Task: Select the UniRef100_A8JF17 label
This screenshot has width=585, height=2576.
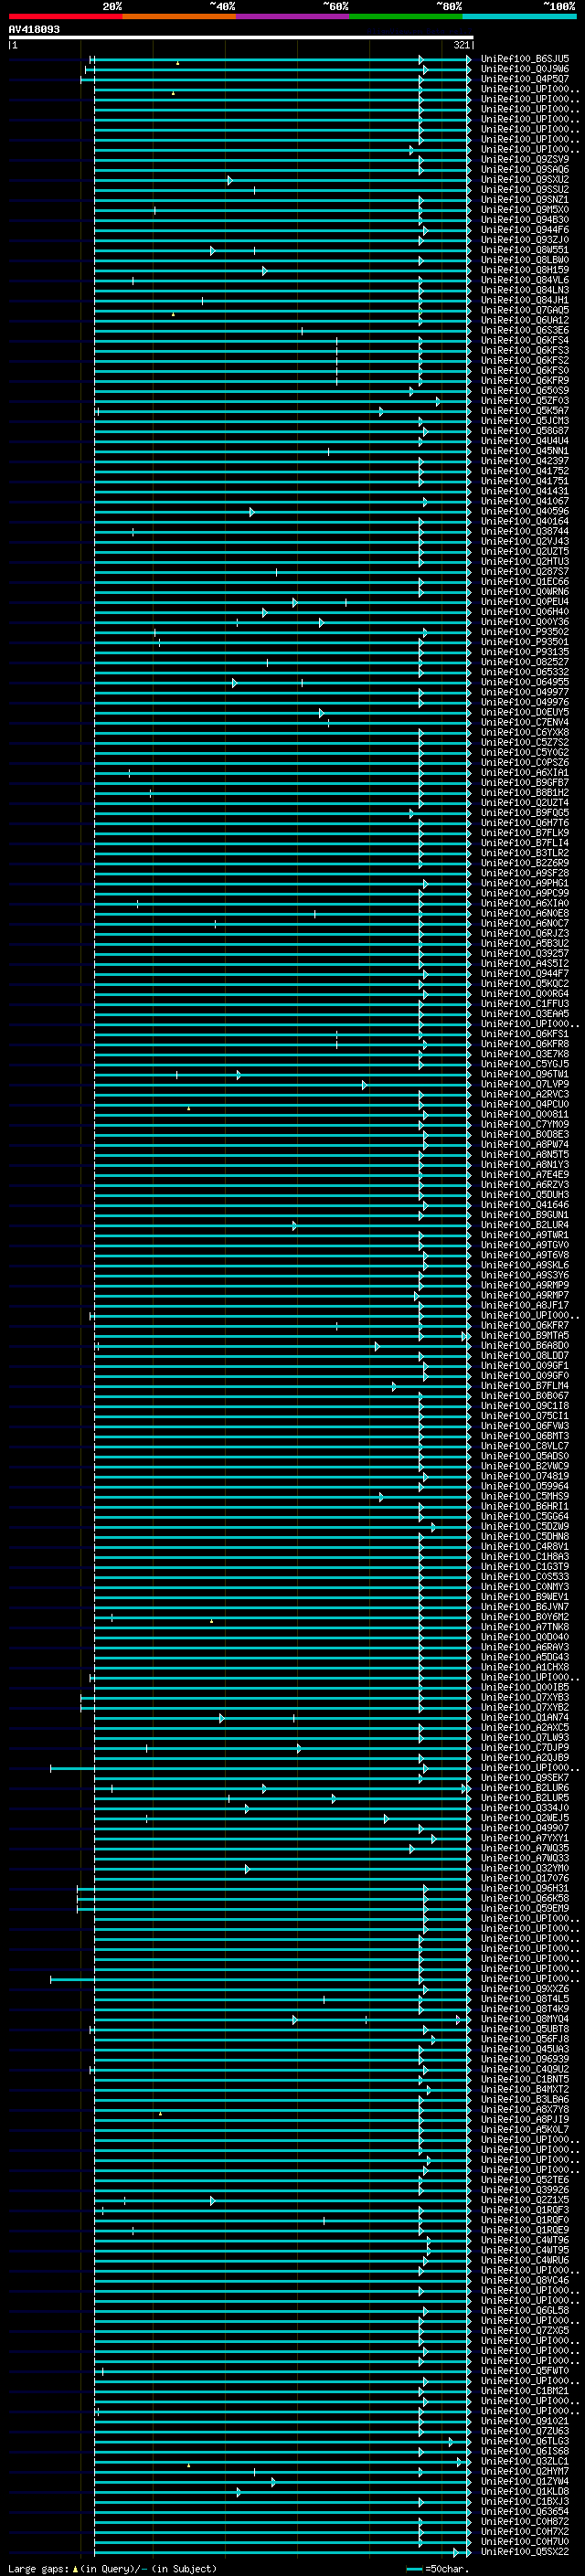Action: pyautogui.click(x=525, y=1305)
